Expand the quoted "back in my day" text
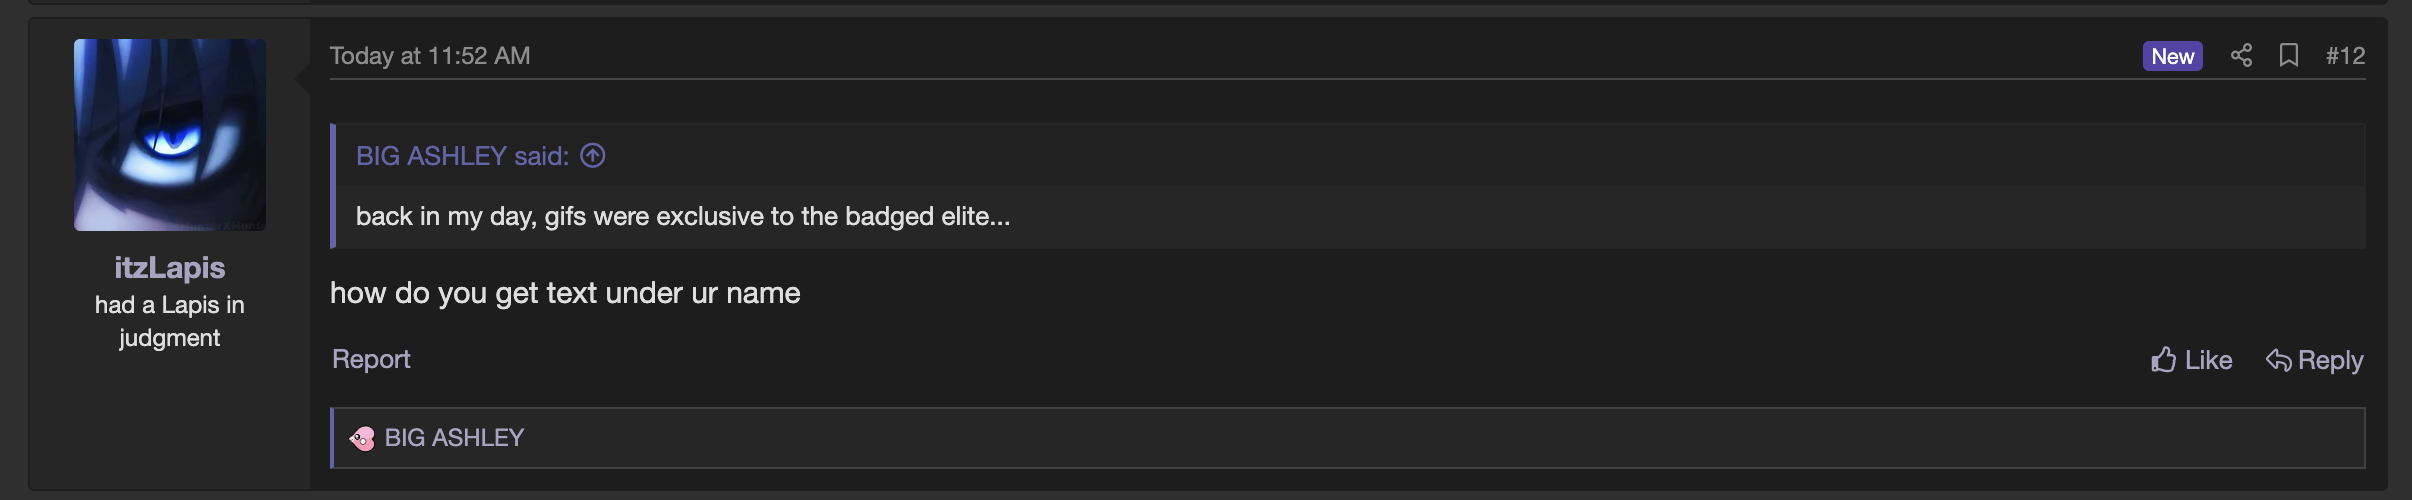 (683, 217)
